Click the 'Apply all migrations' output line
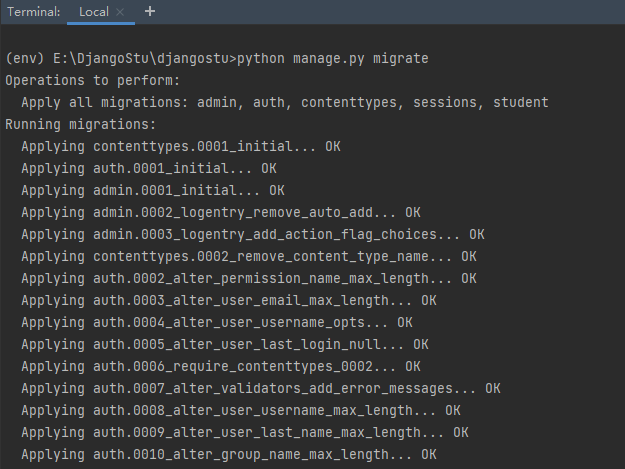Screen dimensions: 625x469 click(284, 103)
